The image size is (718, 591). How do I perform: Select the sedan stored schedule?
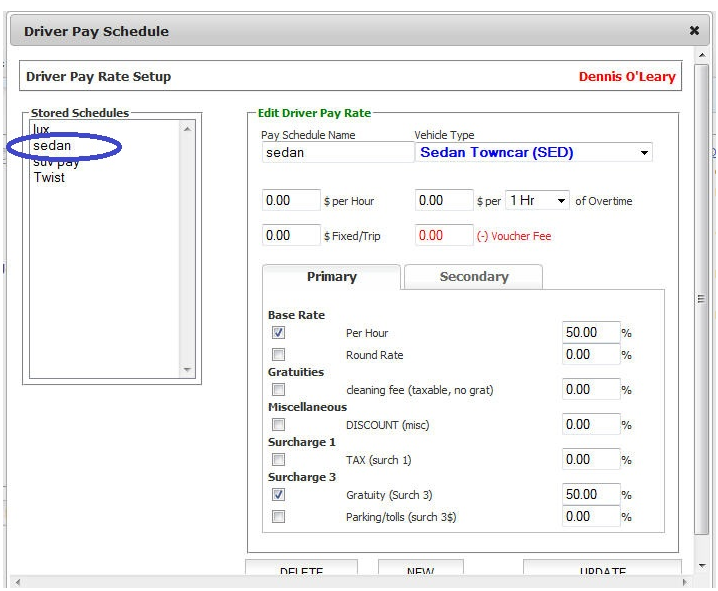tap(52, 146)
